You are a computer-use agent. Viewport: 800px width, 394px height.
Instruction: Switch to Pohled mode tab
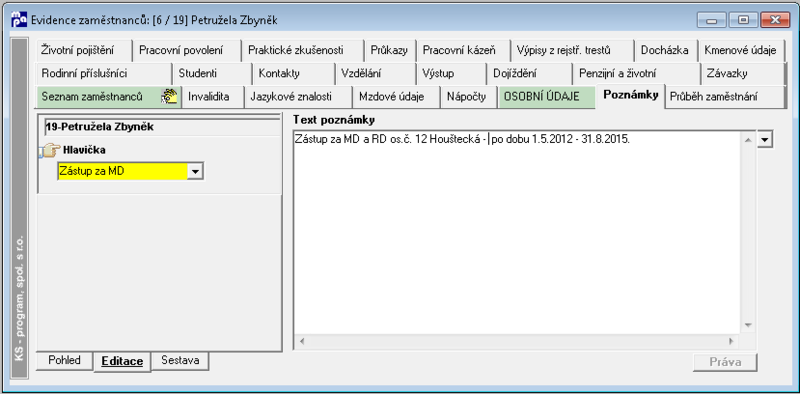coord(65,360)
